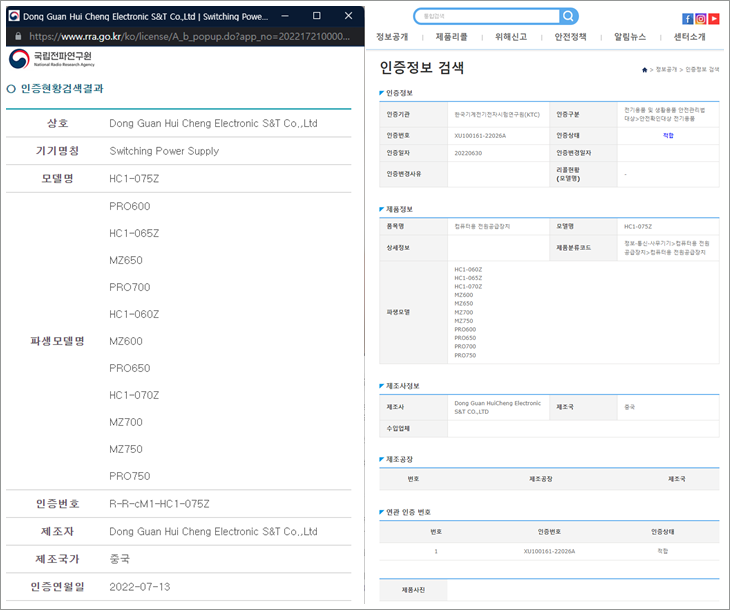This screenshot has width=730, height=610.
Task: Select derived model 'MZ700' in popup
Action: click(126, 422)
